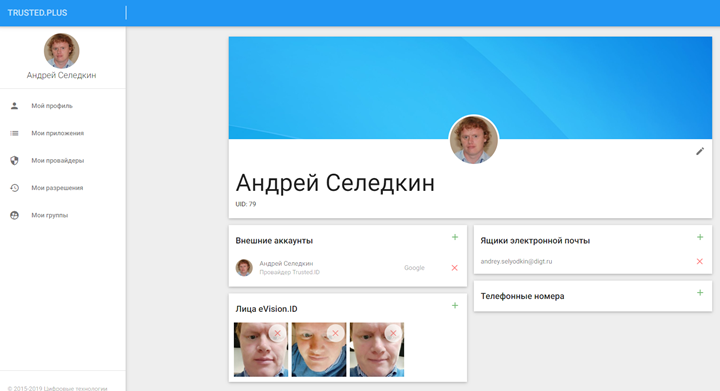720x391 pixels.
Task: Click the Цифровые технологии copyright footer
Action: click(x=57, y=388)
